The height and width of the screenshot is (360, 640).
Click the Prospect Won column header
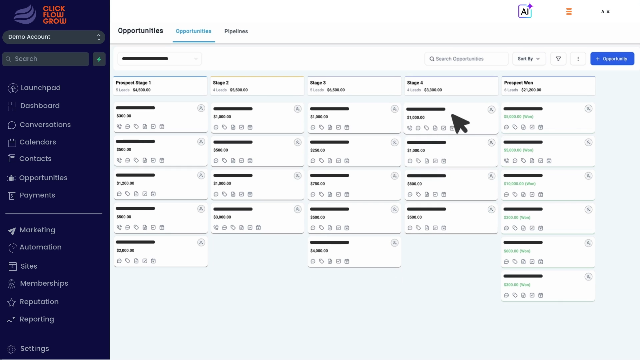(548, 86)
